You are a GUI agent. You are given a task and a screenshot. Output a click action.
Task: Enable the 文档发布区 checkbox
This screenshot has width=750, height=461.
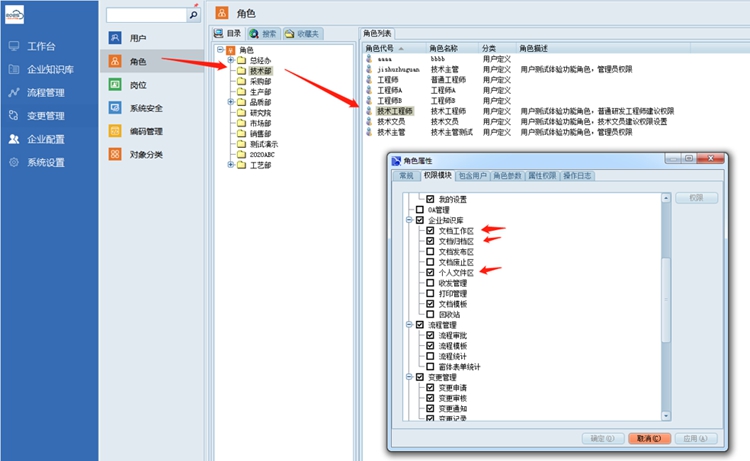pyautogui.click(x=430, y=251)
